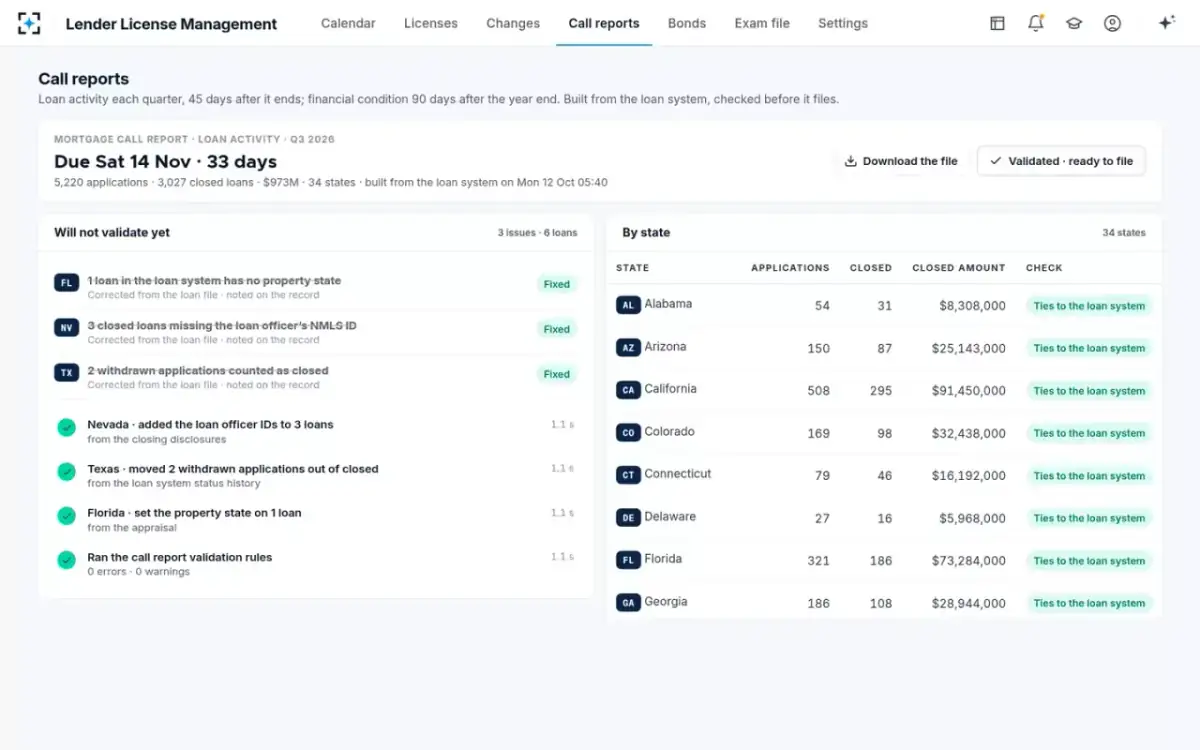Click Florida's applications value 321

coord(819,561)
